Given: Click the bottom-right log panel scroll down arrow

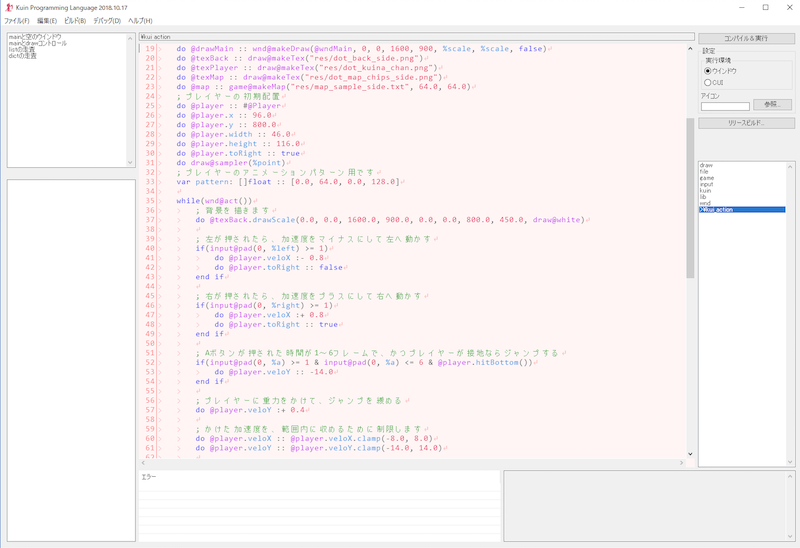Looking at the screenshot, I should pos(790,536).
